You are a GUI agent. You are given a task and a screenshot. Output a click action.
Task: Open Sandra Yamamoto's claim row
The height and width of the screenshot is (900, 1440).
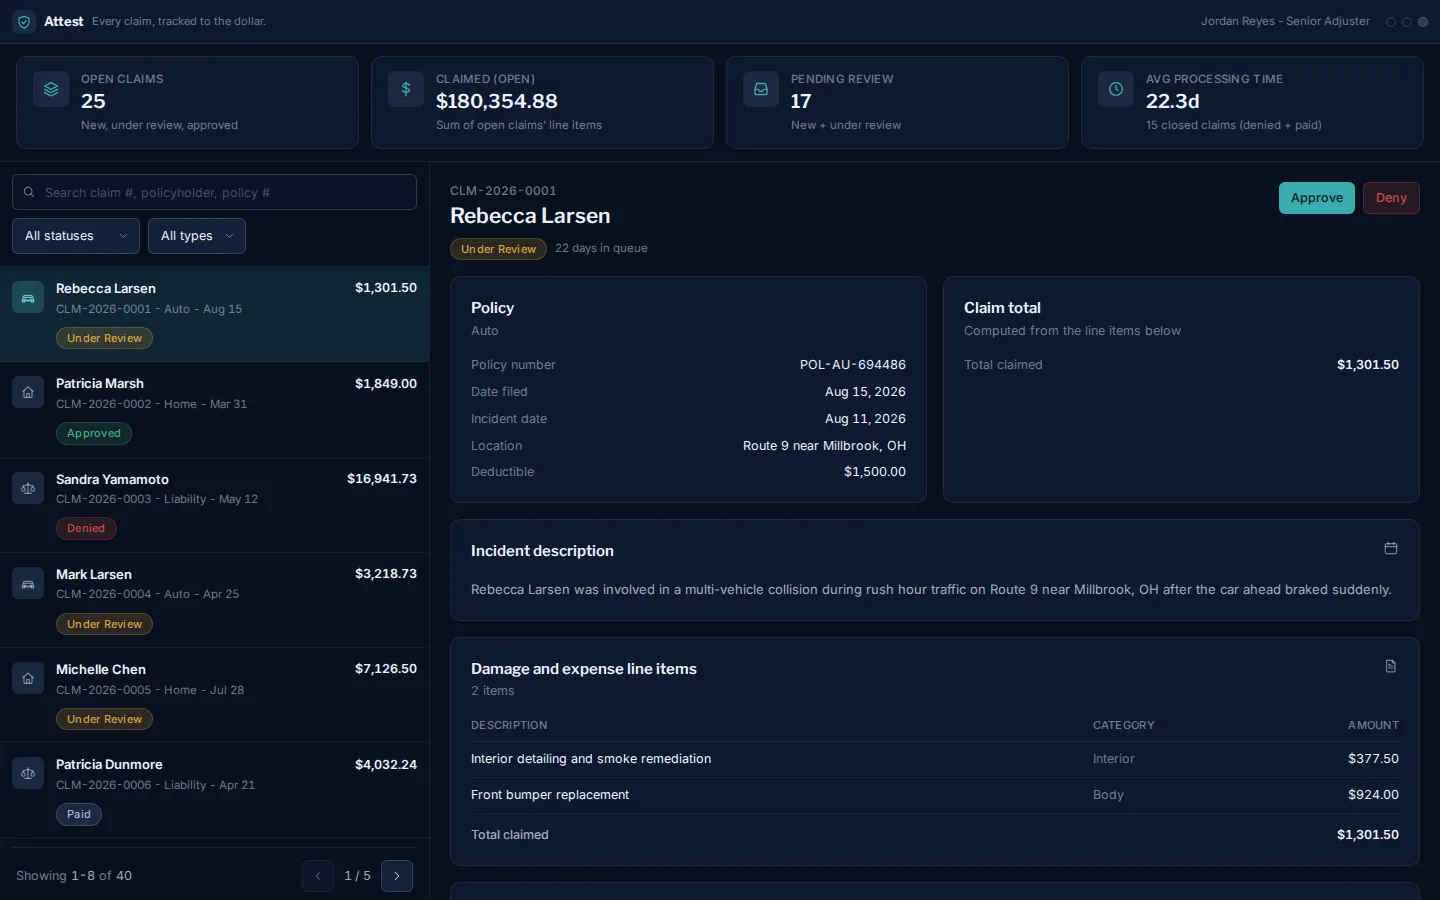click(214, 505)
